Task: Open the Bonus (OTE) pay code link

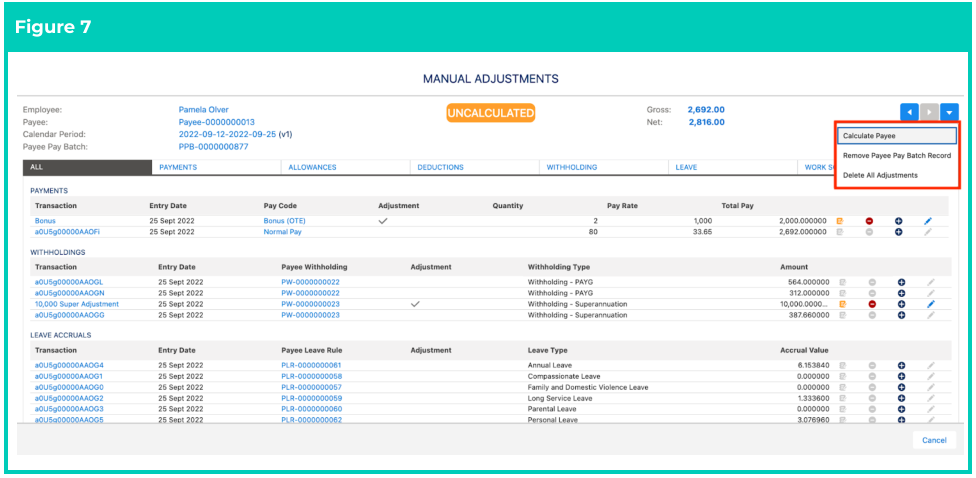Action: (284, 221)
